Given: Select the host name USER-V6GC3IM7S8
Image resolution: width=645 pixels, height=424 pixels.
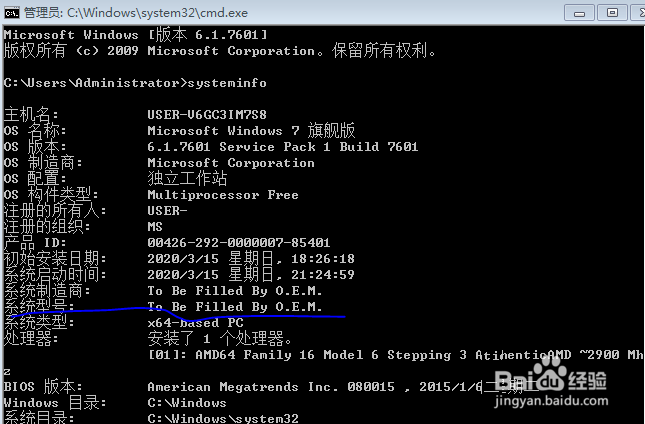Looking at the screenshot, I should click(x=207, y=114).
